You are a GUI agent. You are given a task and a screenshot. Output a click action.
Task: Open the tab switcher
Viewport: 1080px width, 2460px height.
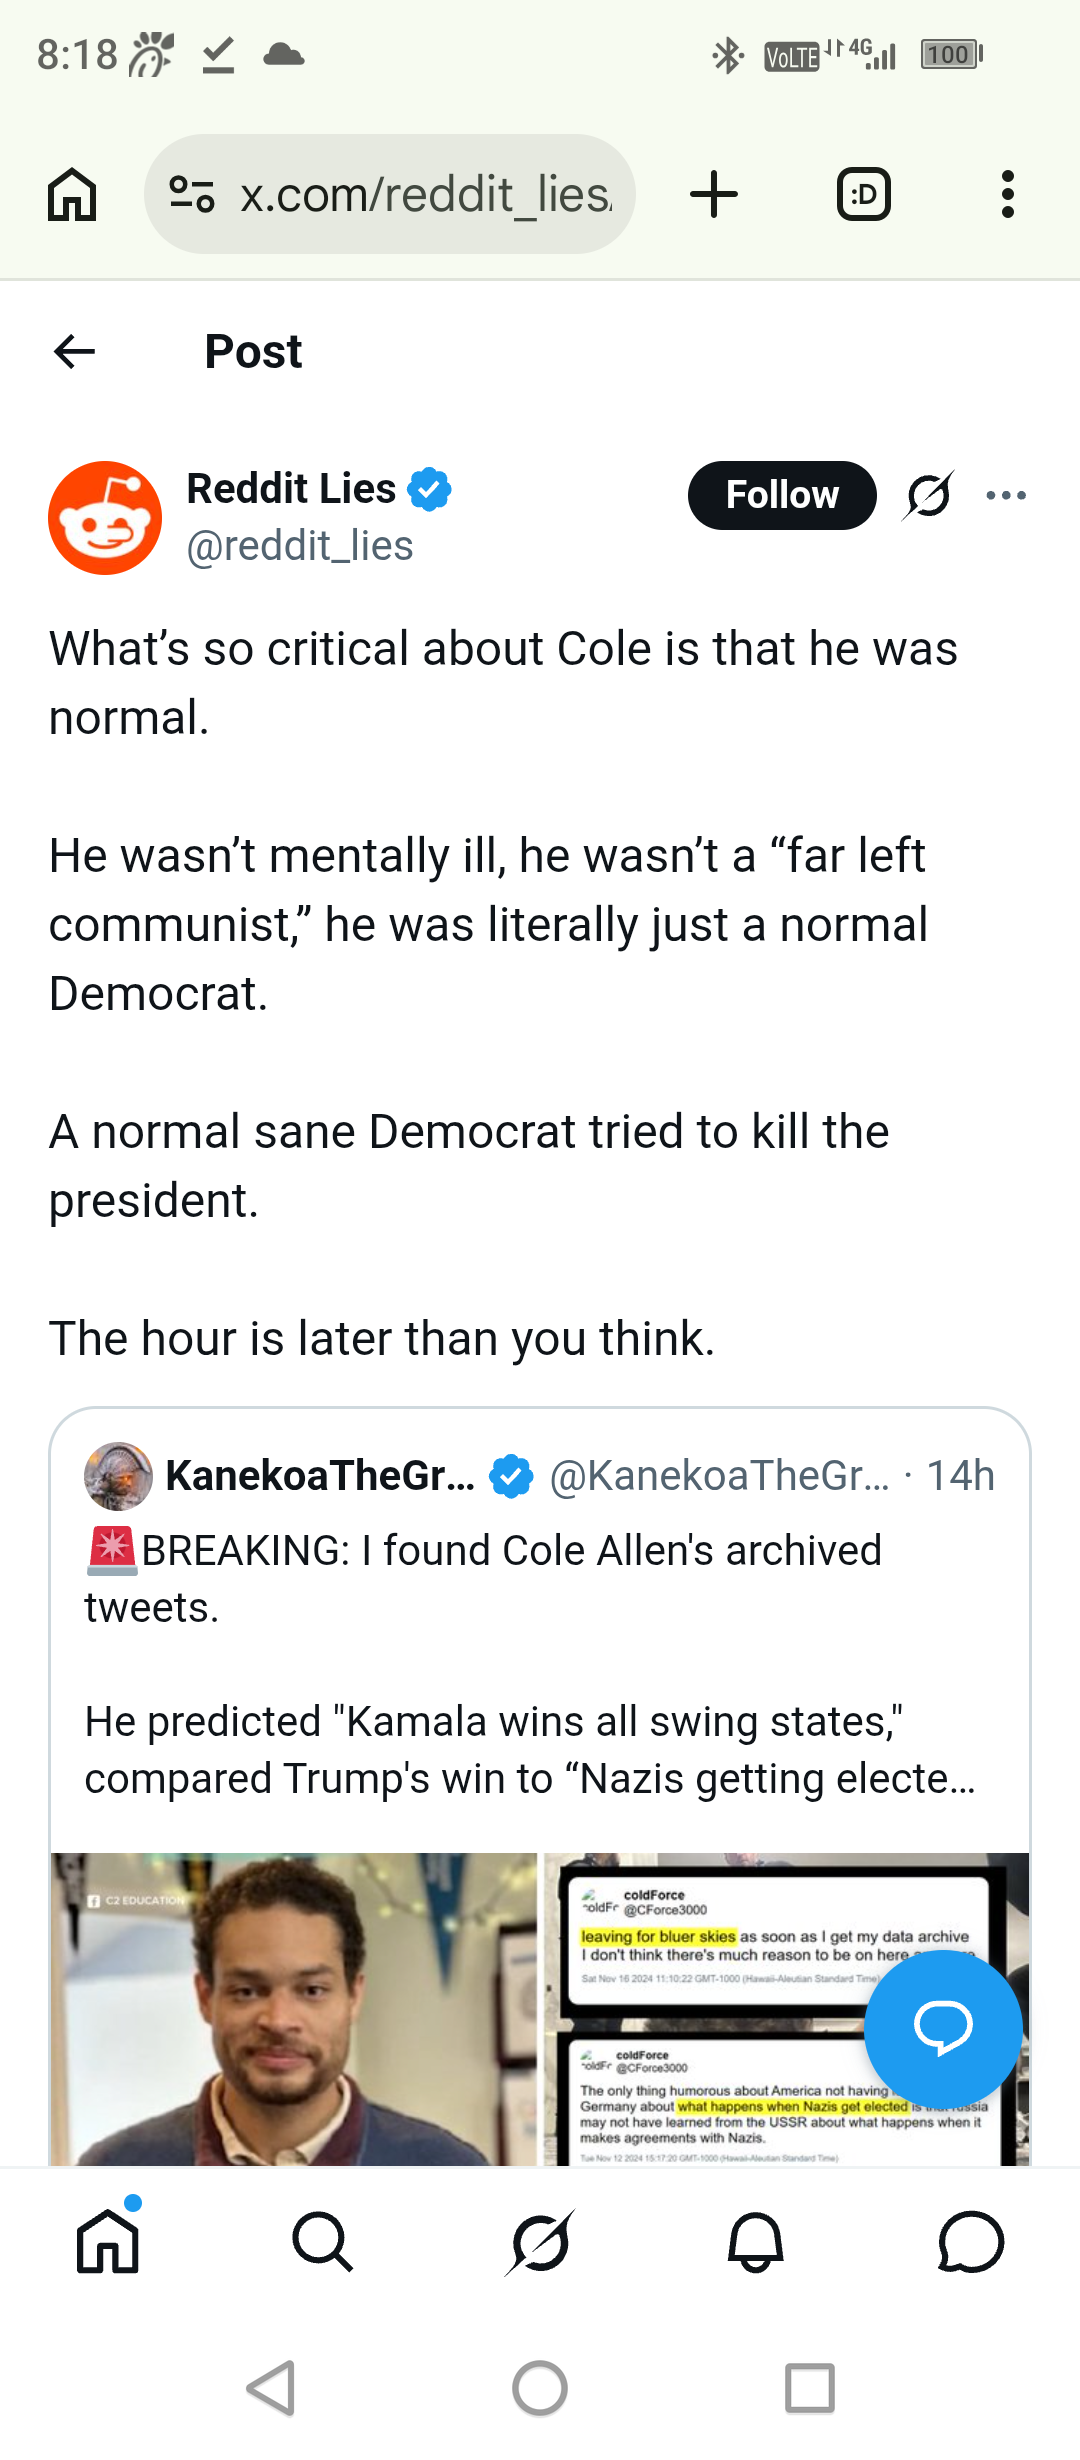863,194
